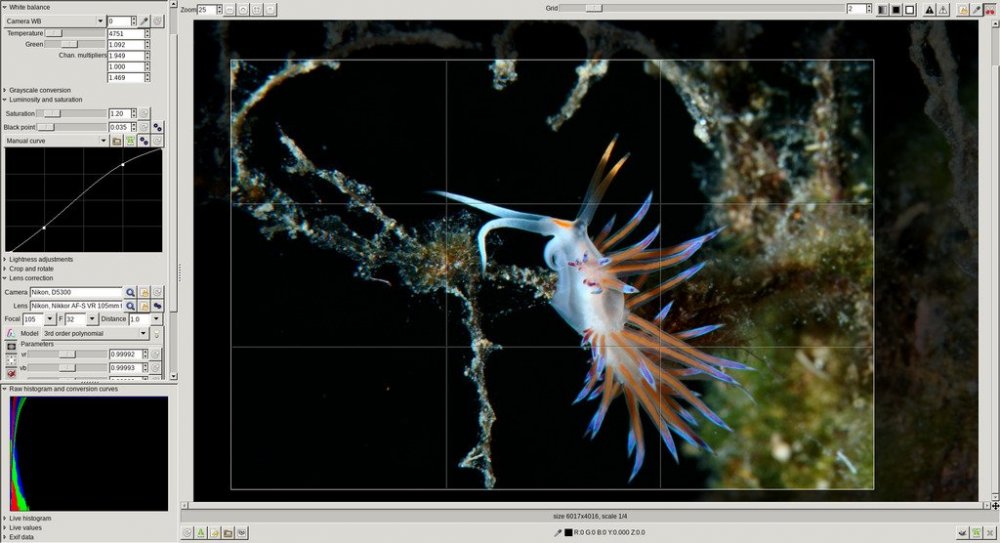Select the white frame icon in top toolbar

910,10
